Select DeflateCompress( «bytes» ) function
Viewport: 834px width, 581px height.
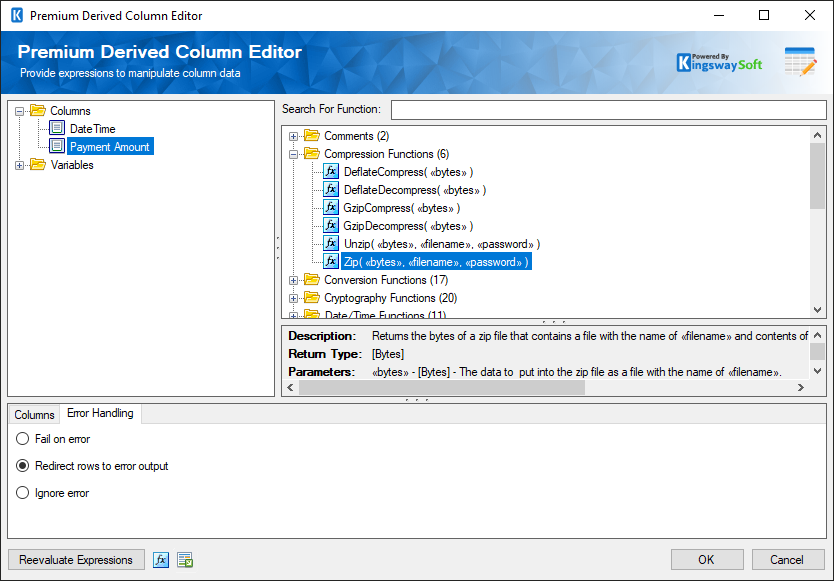pyautogui.click(x=408, y=172)
